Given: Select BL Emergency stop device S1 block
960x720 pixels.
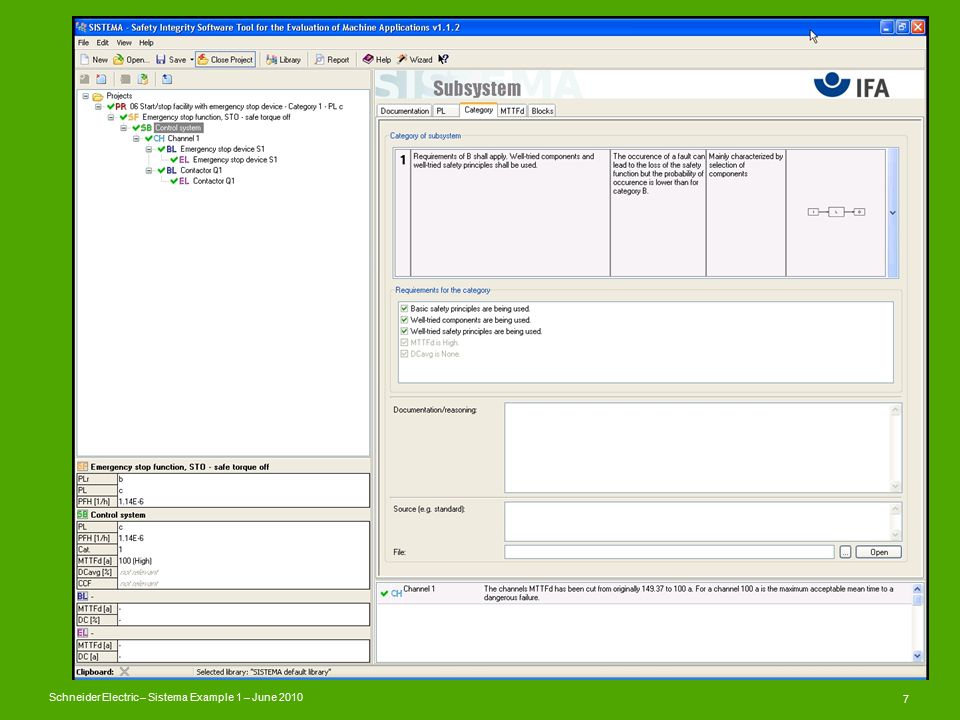Looking at the screenshot, I should click(x=222, y=149).
